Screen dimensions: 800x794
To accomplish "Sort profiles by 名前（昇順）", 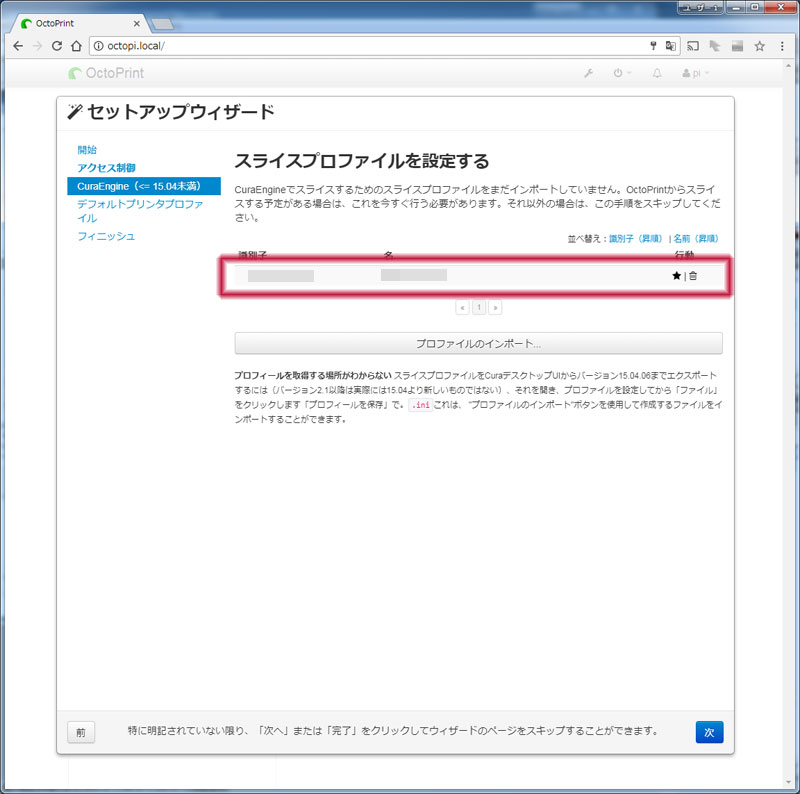I will click(696, 238).
